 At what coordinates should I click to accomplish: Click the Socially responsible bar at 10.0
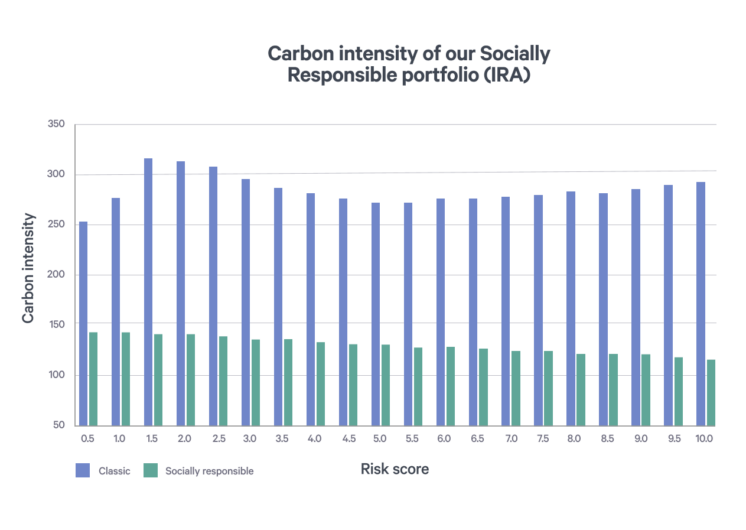pos(712,392)
